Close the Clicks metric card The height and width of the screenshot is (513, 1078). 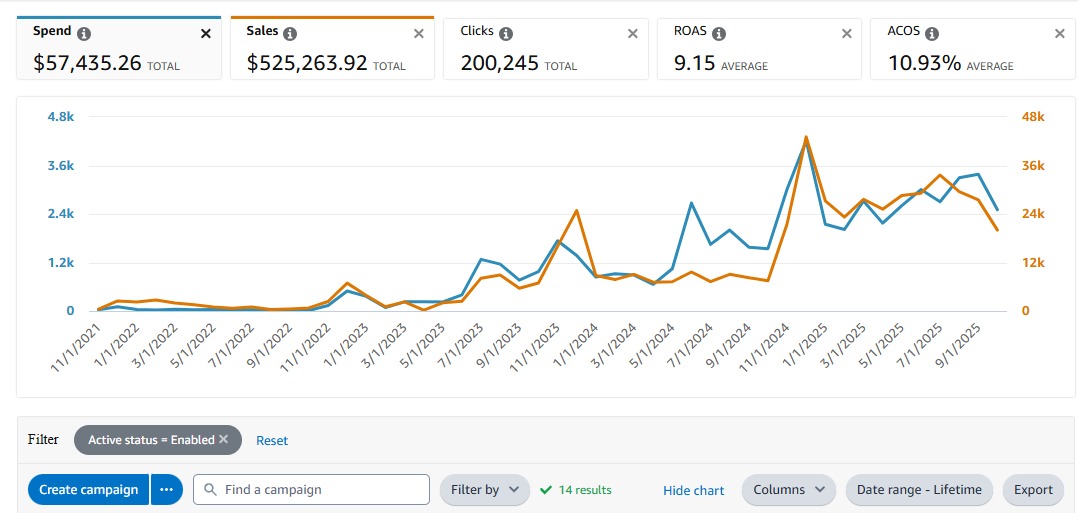pos(632,33)
